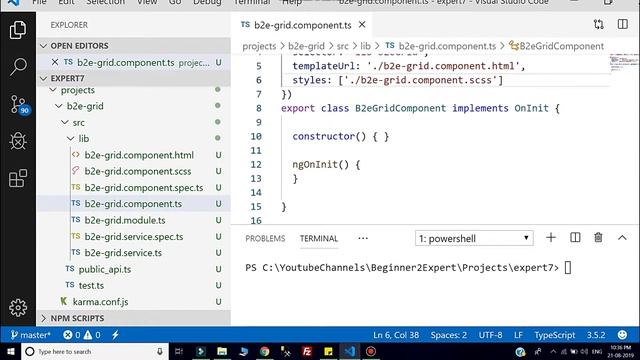
Task: Click UTF-8 encoding in status bar
Action: pos(491,335)
